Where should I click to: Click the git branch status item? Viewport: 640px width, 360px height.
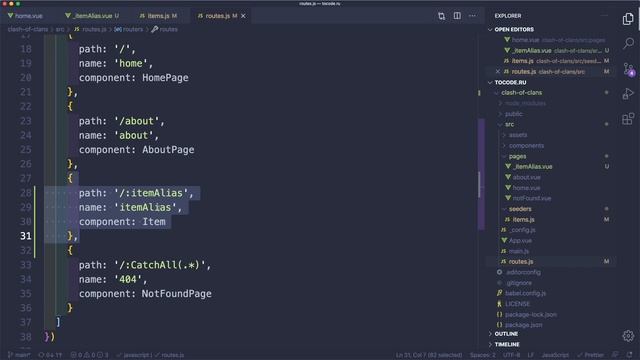(x=19, y=355)
